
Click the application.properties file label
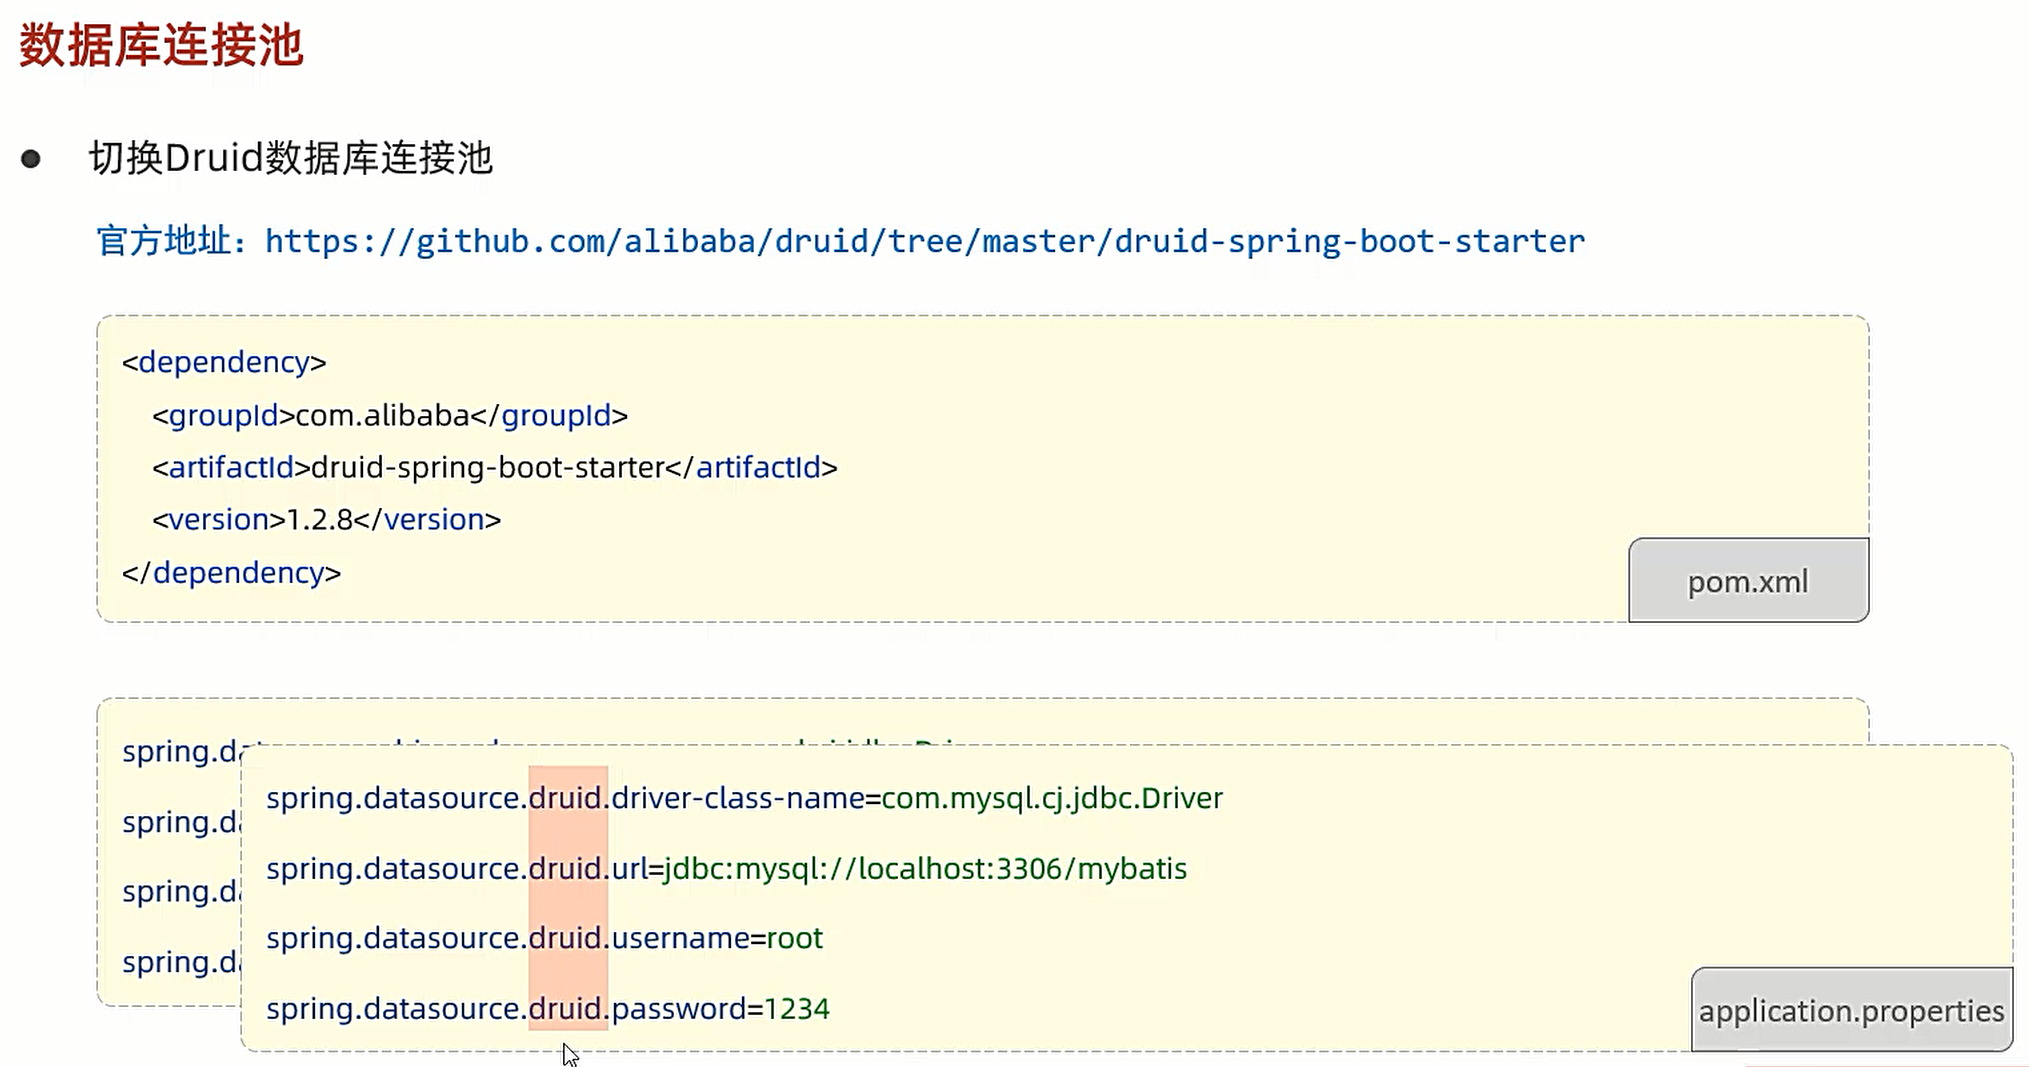[x=1851, y=1010]
